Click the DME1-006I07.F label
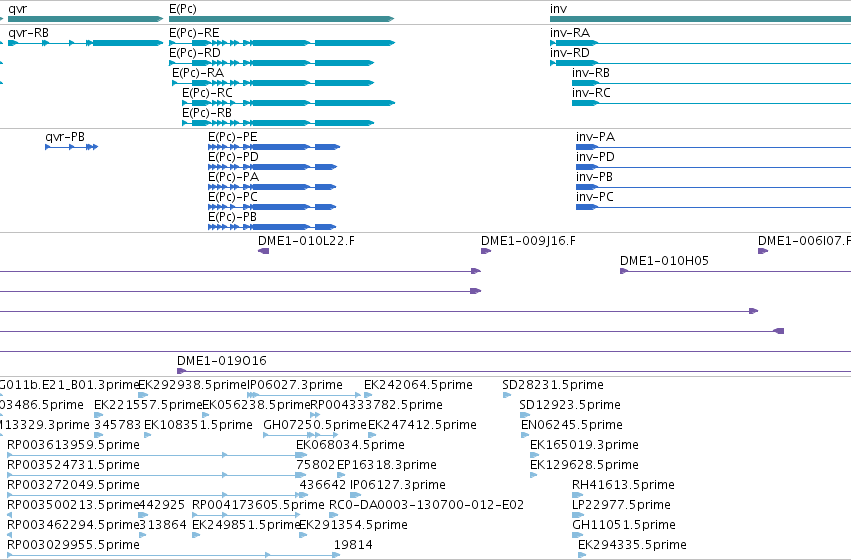Image resolution: width=851 pixels, height=560 pixels. [x=804, y=241]
